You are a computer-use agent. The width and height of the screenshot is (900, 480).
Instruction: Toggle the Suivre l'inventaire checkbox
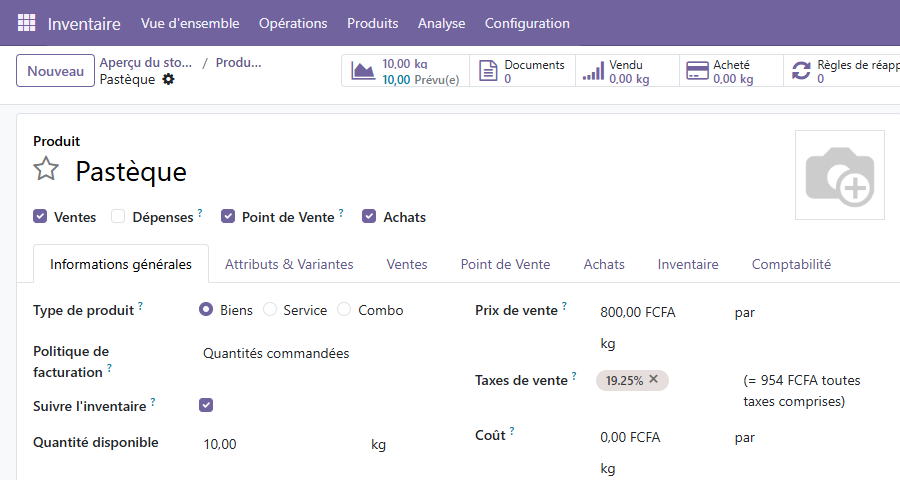pyautogui.click(x=206, y=405)
